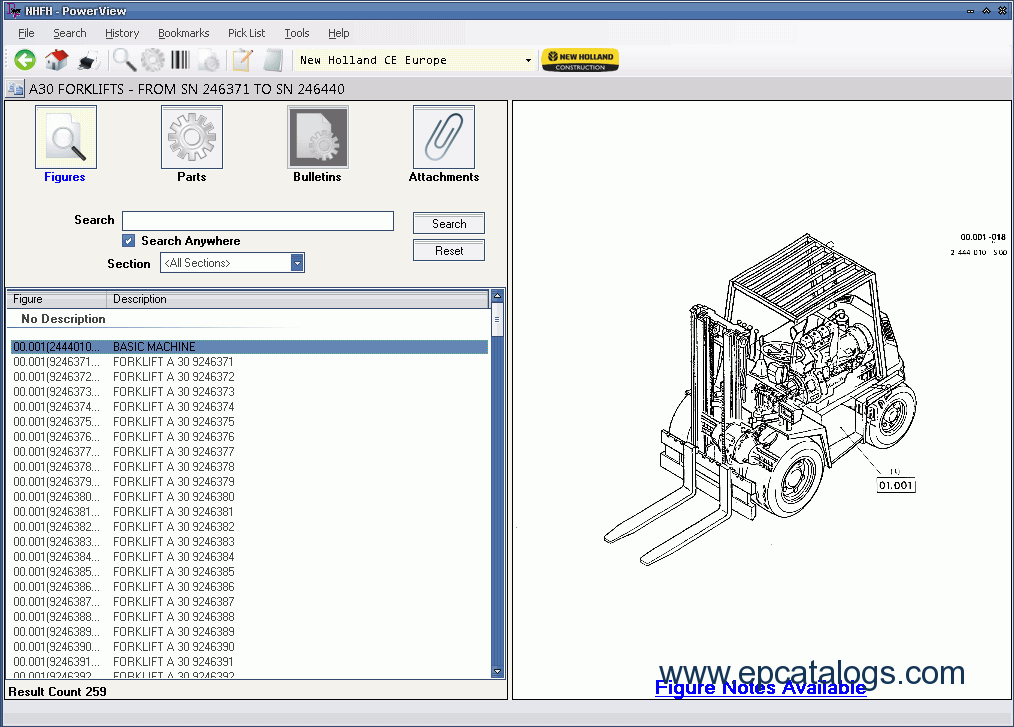Click the PowerView app icon in title bar
The height and width of the screenshot is (727, 1014).
(13, 10)
